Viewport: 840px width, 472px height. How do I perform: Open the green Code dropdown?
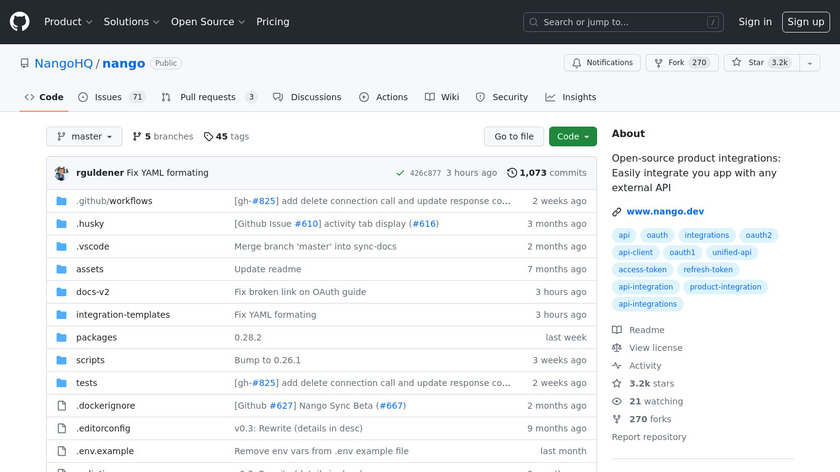[x=572, y=137]
